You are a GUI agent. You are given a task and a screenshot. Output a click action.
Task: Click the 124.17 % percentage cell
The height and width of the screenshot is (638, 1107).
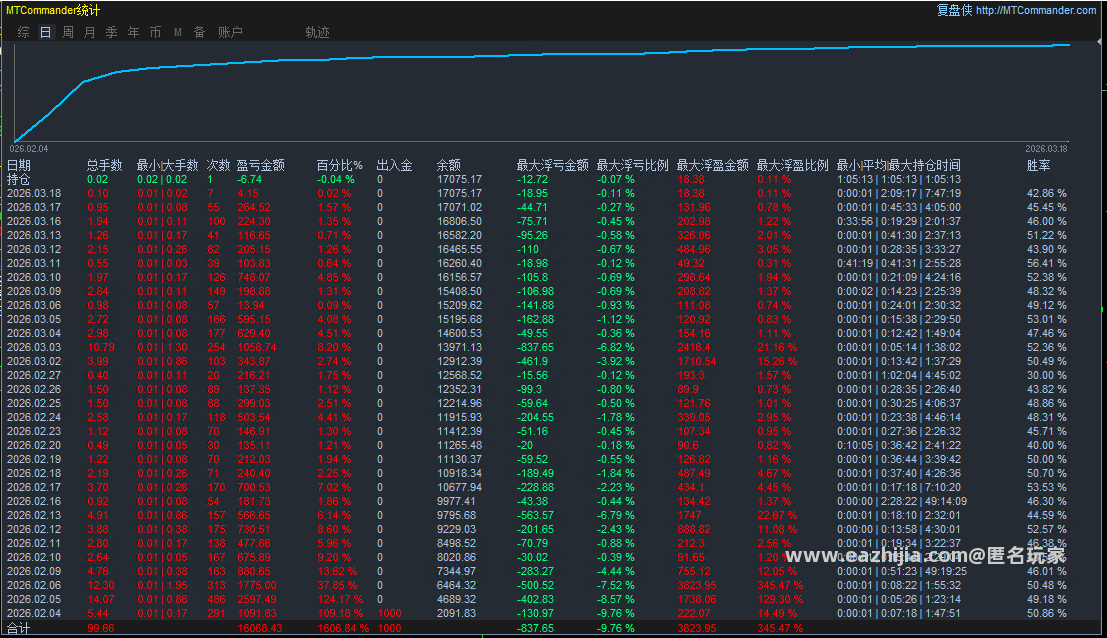tap(340, 599)
